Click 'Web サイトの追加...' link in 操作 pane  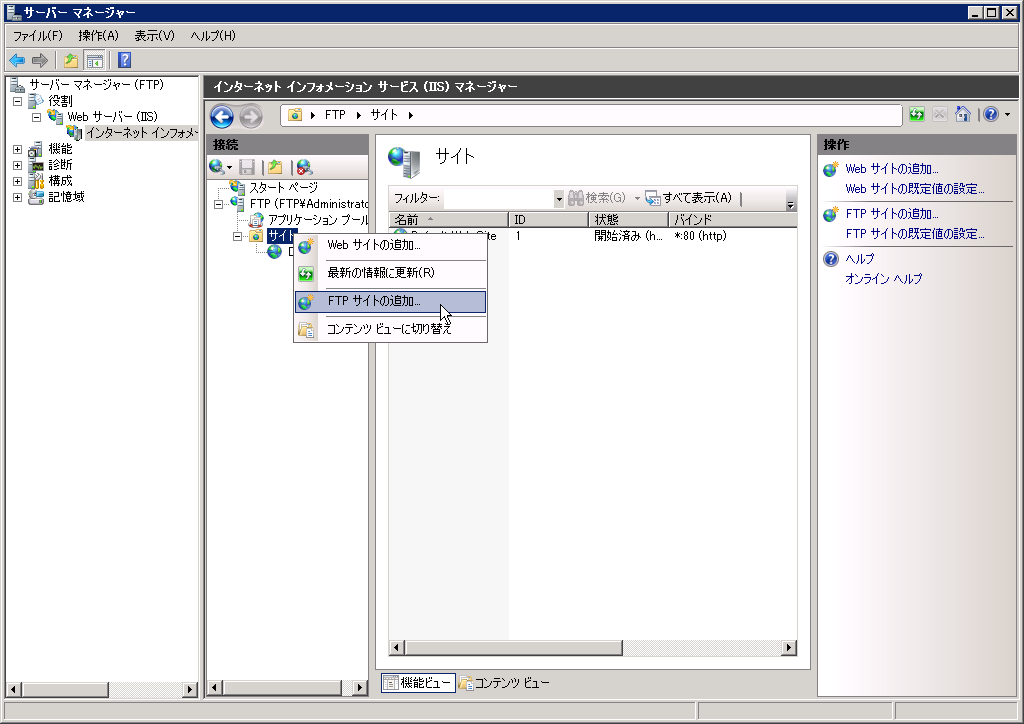[x=891, y=169]
